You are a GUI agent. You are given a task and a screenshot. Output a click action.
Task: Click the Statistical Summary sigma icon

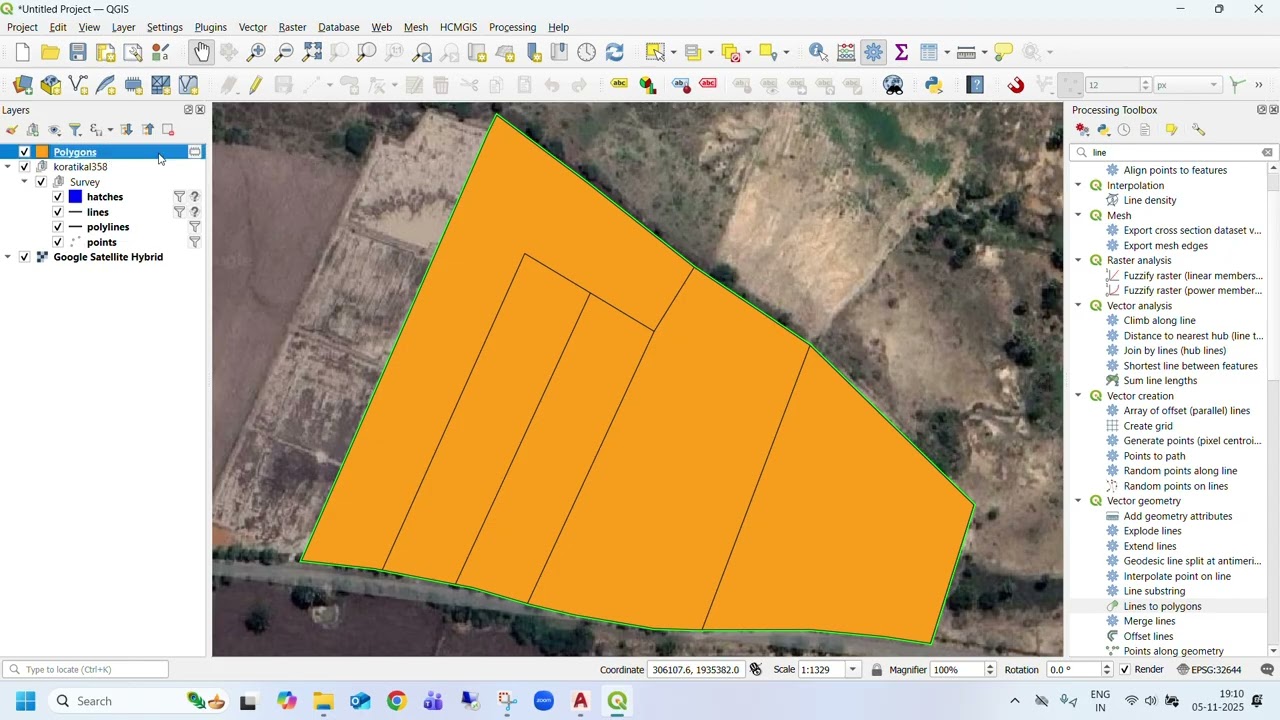[x=902, y=52]
